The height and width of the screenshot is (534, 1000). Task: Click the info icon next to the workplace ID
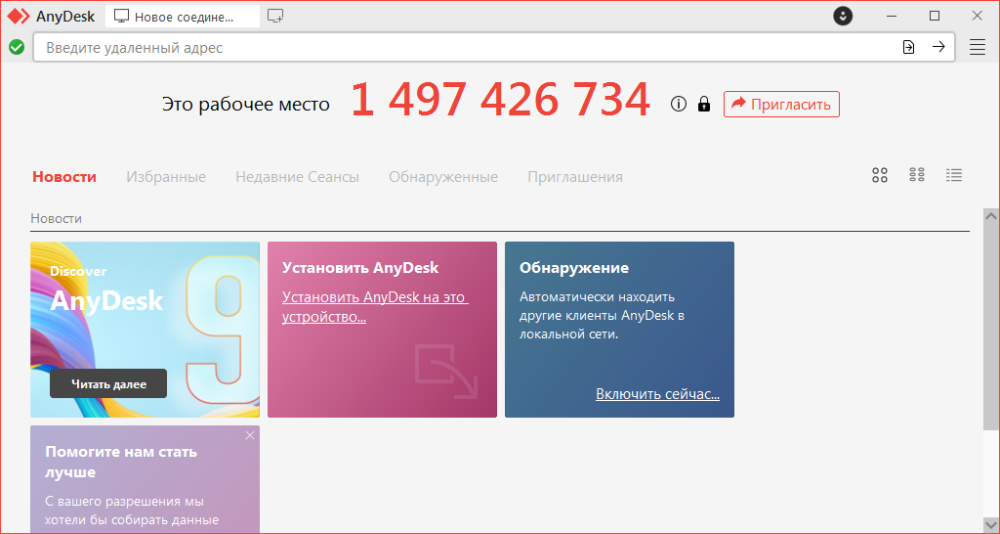pos(679,103)
